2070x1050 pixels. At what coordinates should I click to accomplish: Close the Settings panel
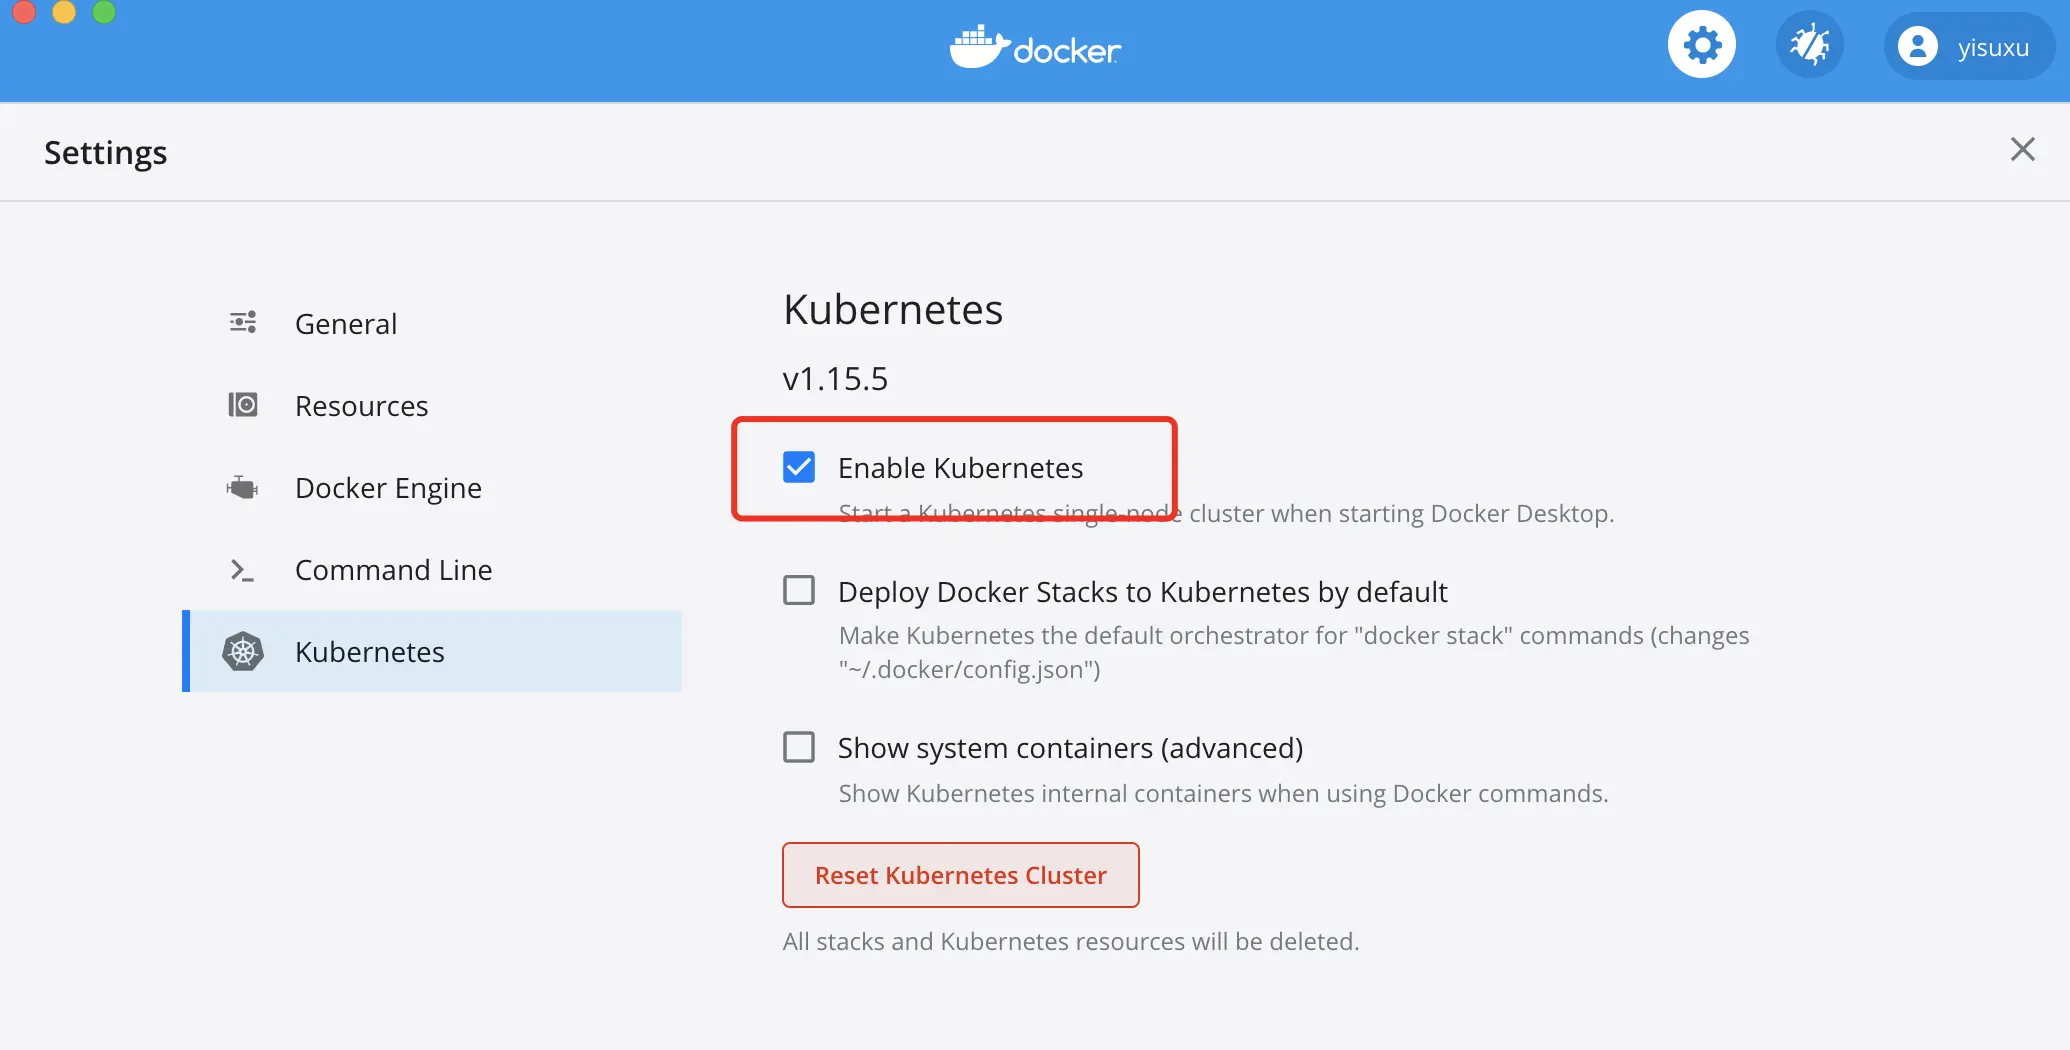[x=2022, y=150]
